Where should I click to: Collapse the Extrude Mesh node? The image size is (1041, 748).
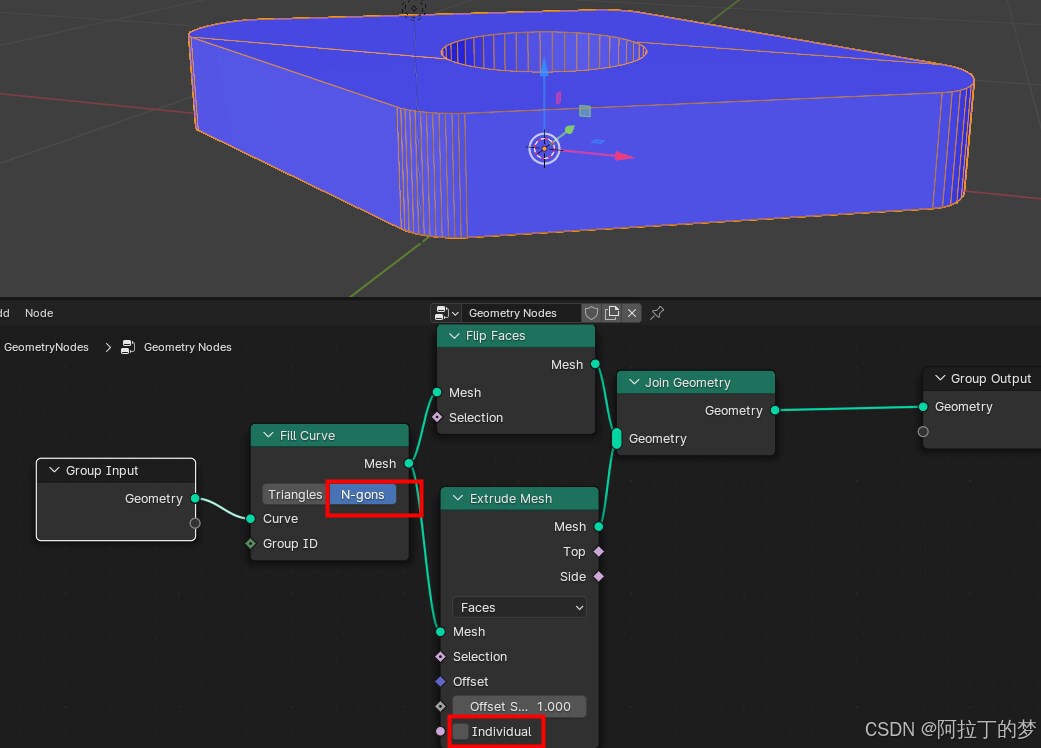coord(458,499)
